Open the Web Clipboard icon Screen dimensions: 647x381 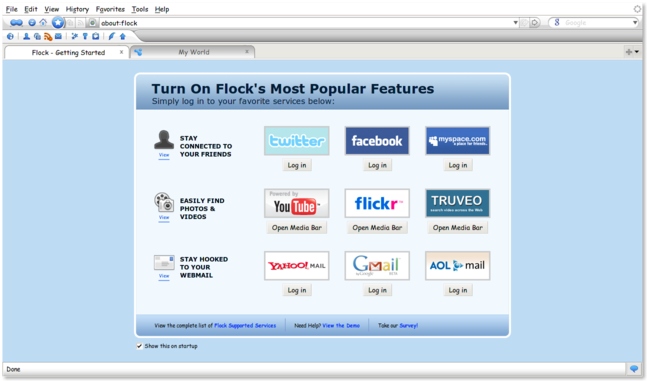point(96,36)
